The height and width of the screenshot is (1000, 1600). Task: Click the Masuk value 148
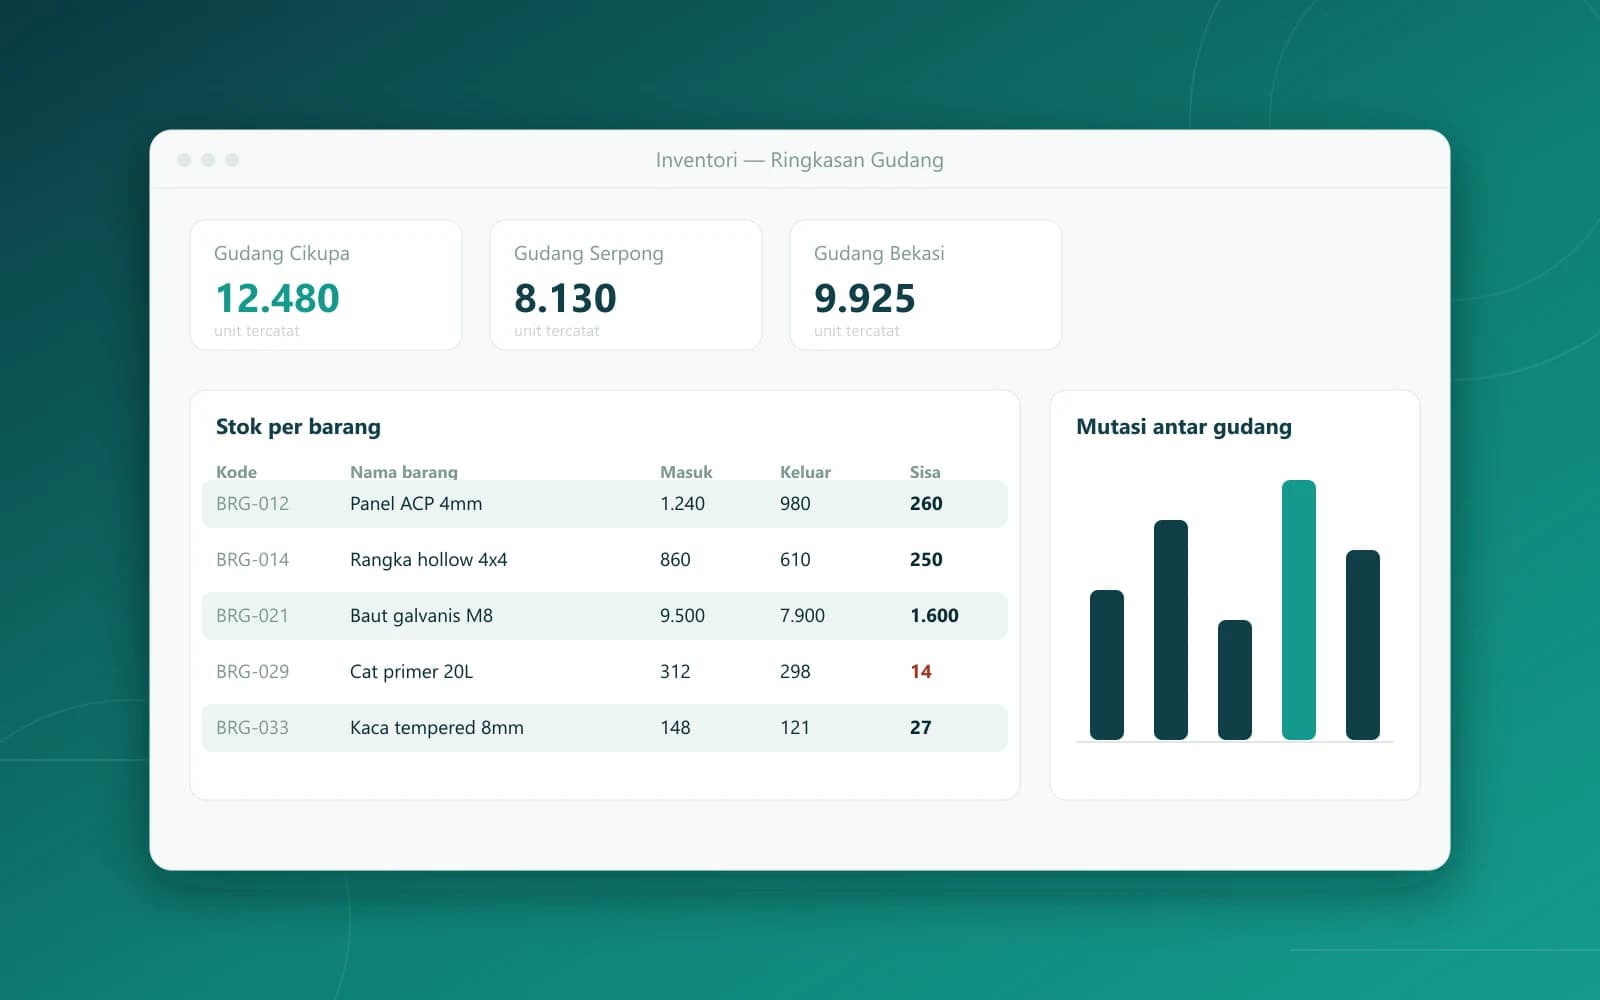(675, 728)
